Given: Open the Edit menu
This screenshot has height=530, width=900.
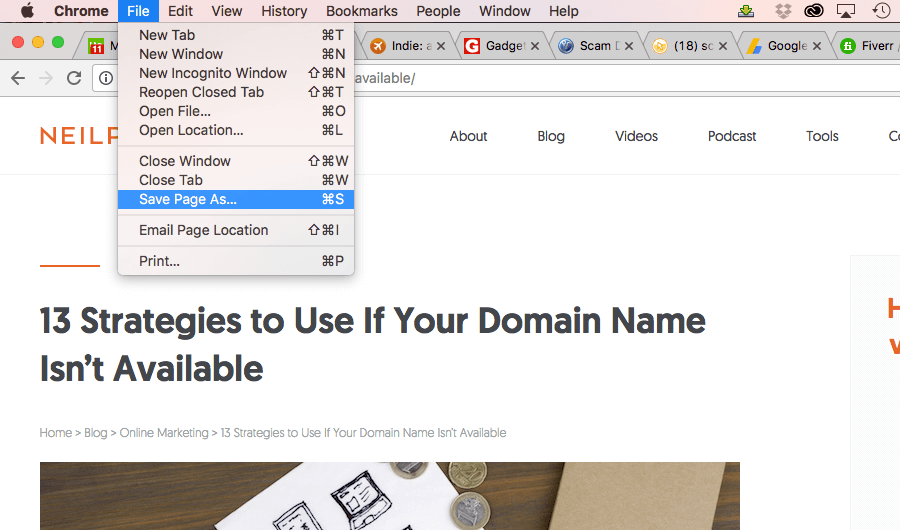Looking at the screenshot, I should (x=180, y=11).
